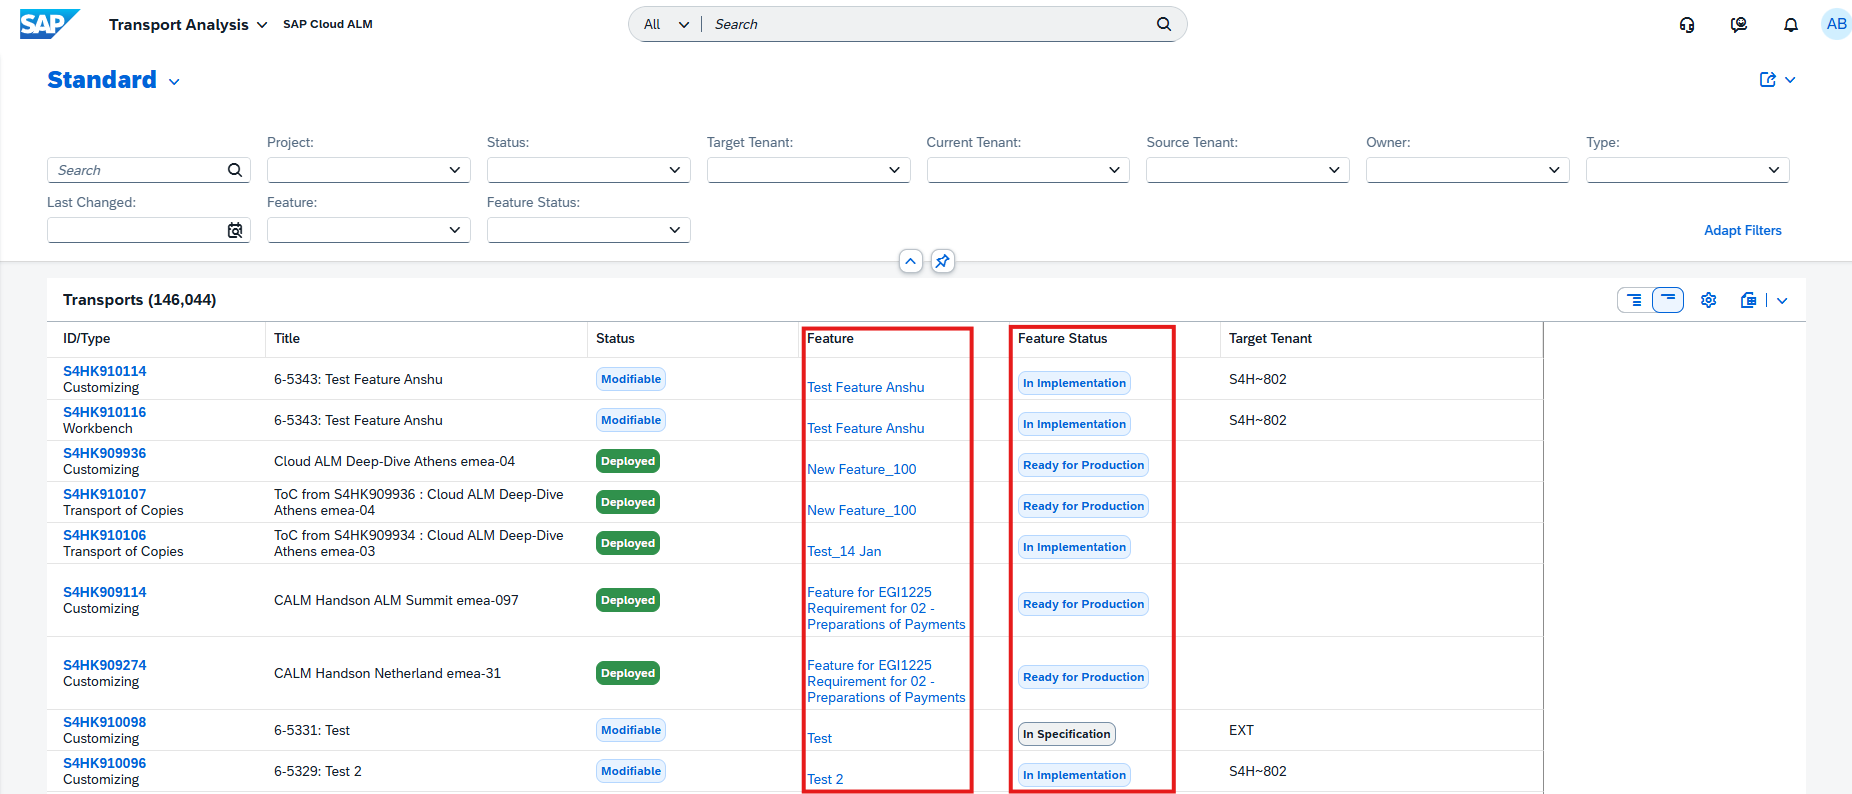Click the AB user avatar

pos(1836,24)
